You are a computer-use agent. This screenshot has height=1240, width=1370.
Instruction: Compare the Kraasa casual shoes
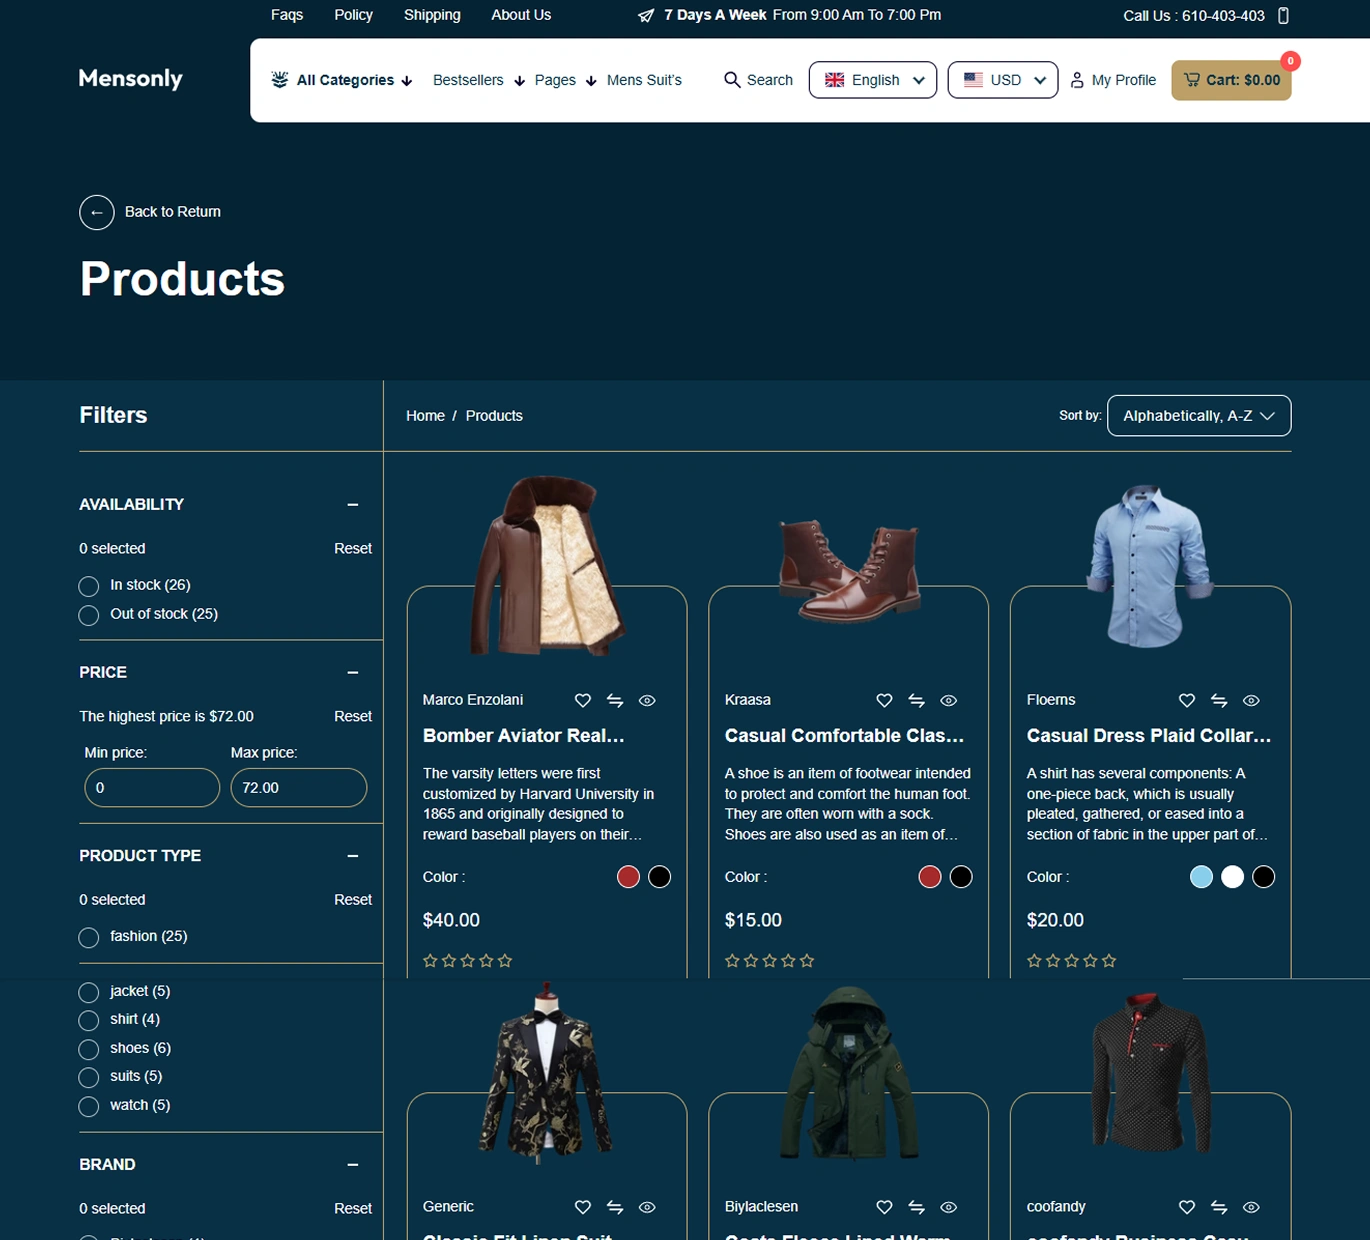(x=916, y=701)
